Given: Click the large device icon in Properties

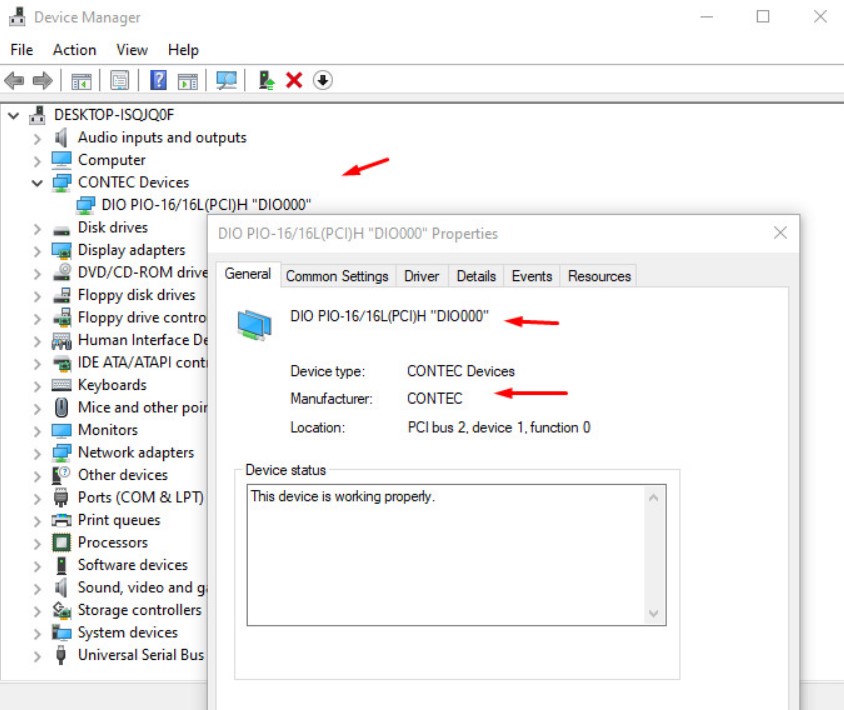Looking at the screenshot, I should tap(254, 325).
